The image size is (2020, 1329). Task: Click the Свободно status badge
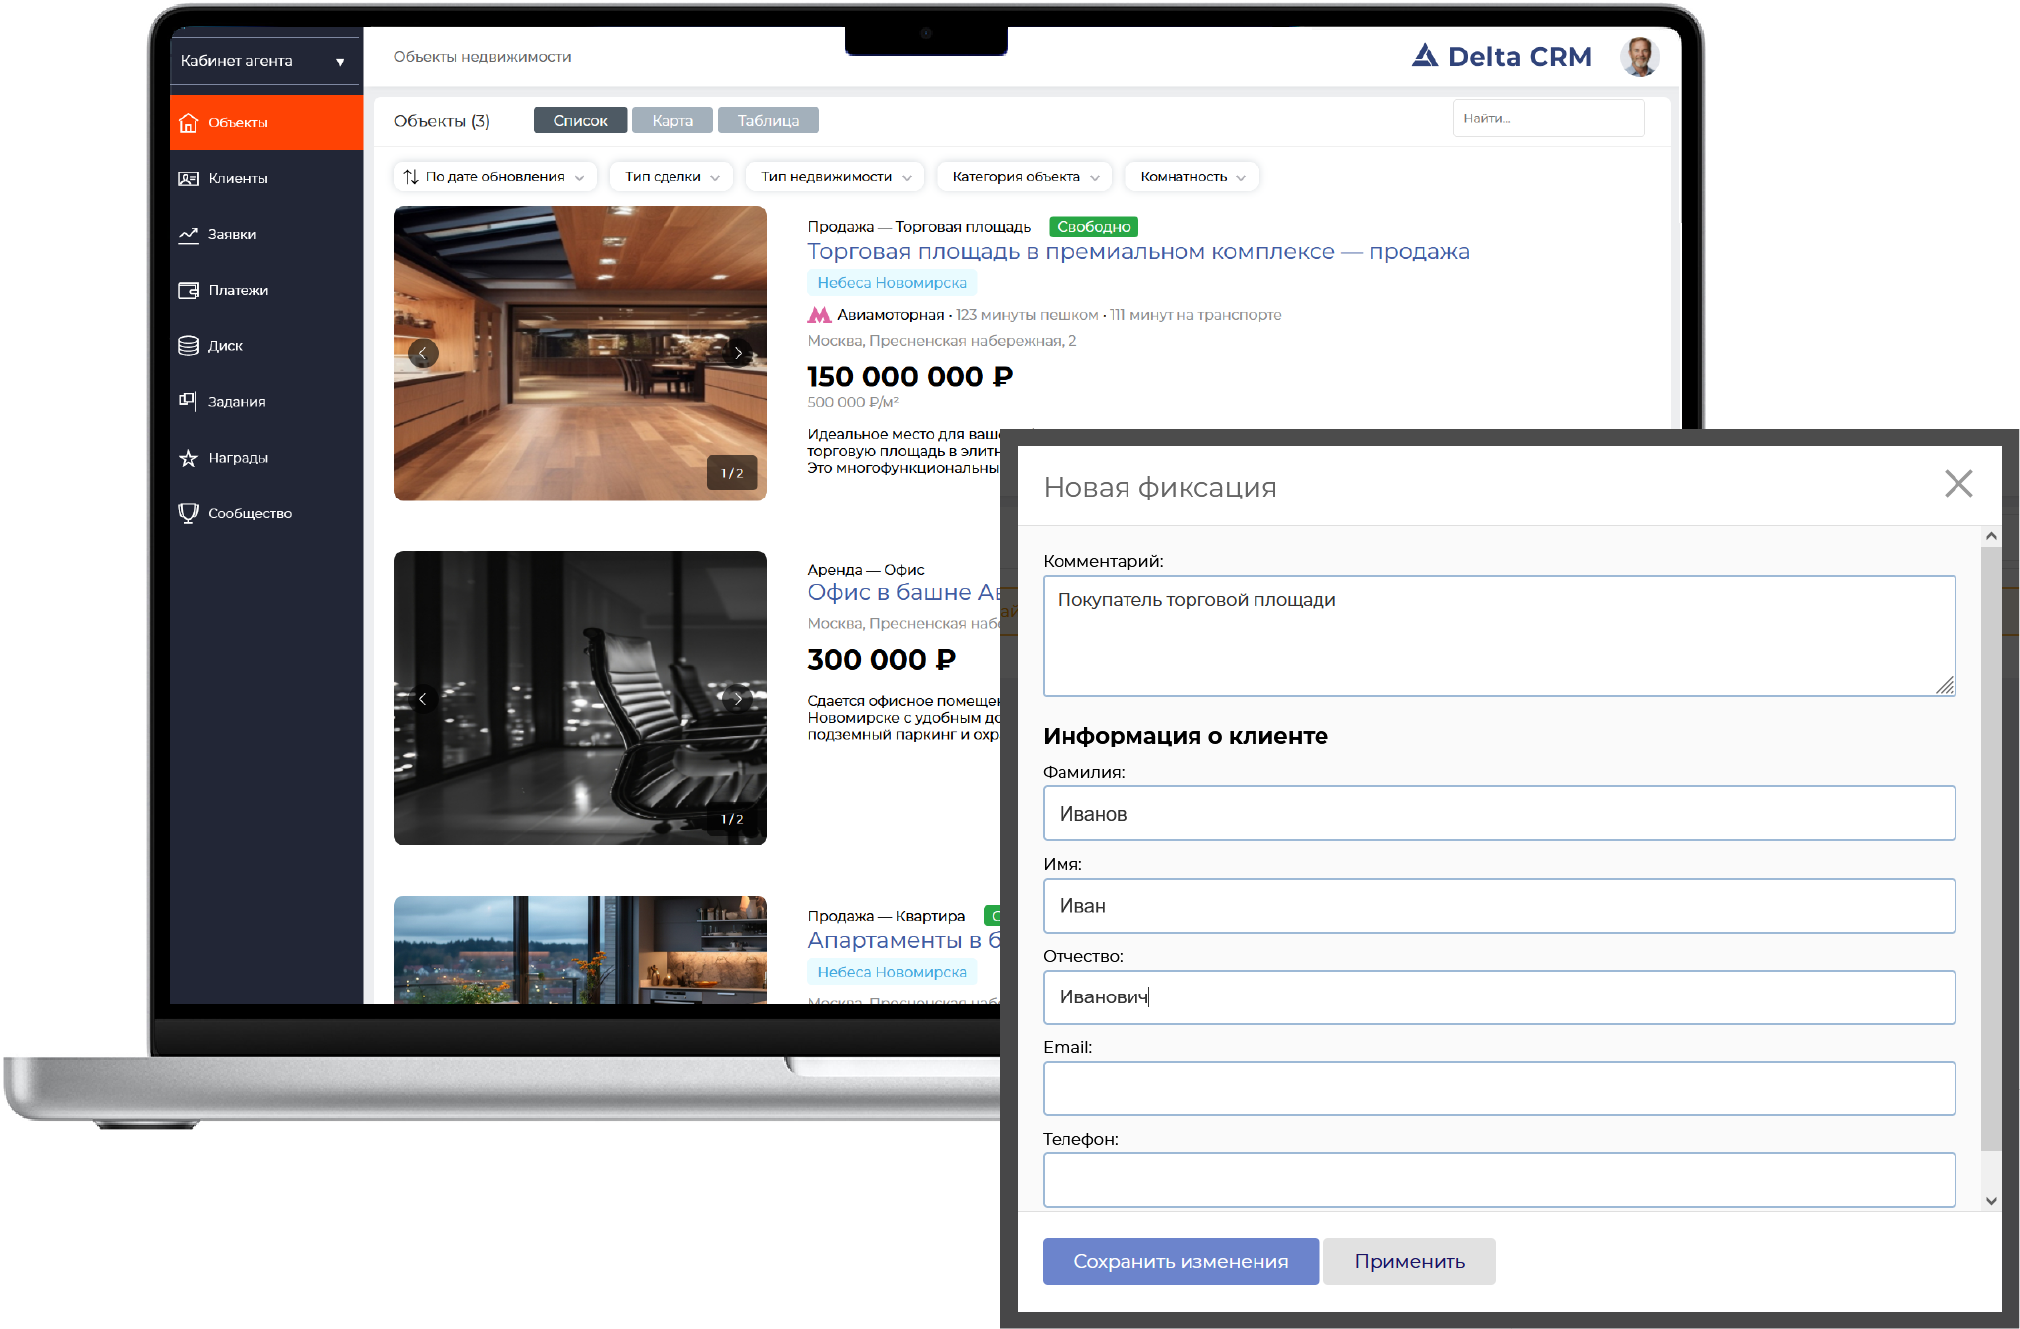[x=1094, y=227]
